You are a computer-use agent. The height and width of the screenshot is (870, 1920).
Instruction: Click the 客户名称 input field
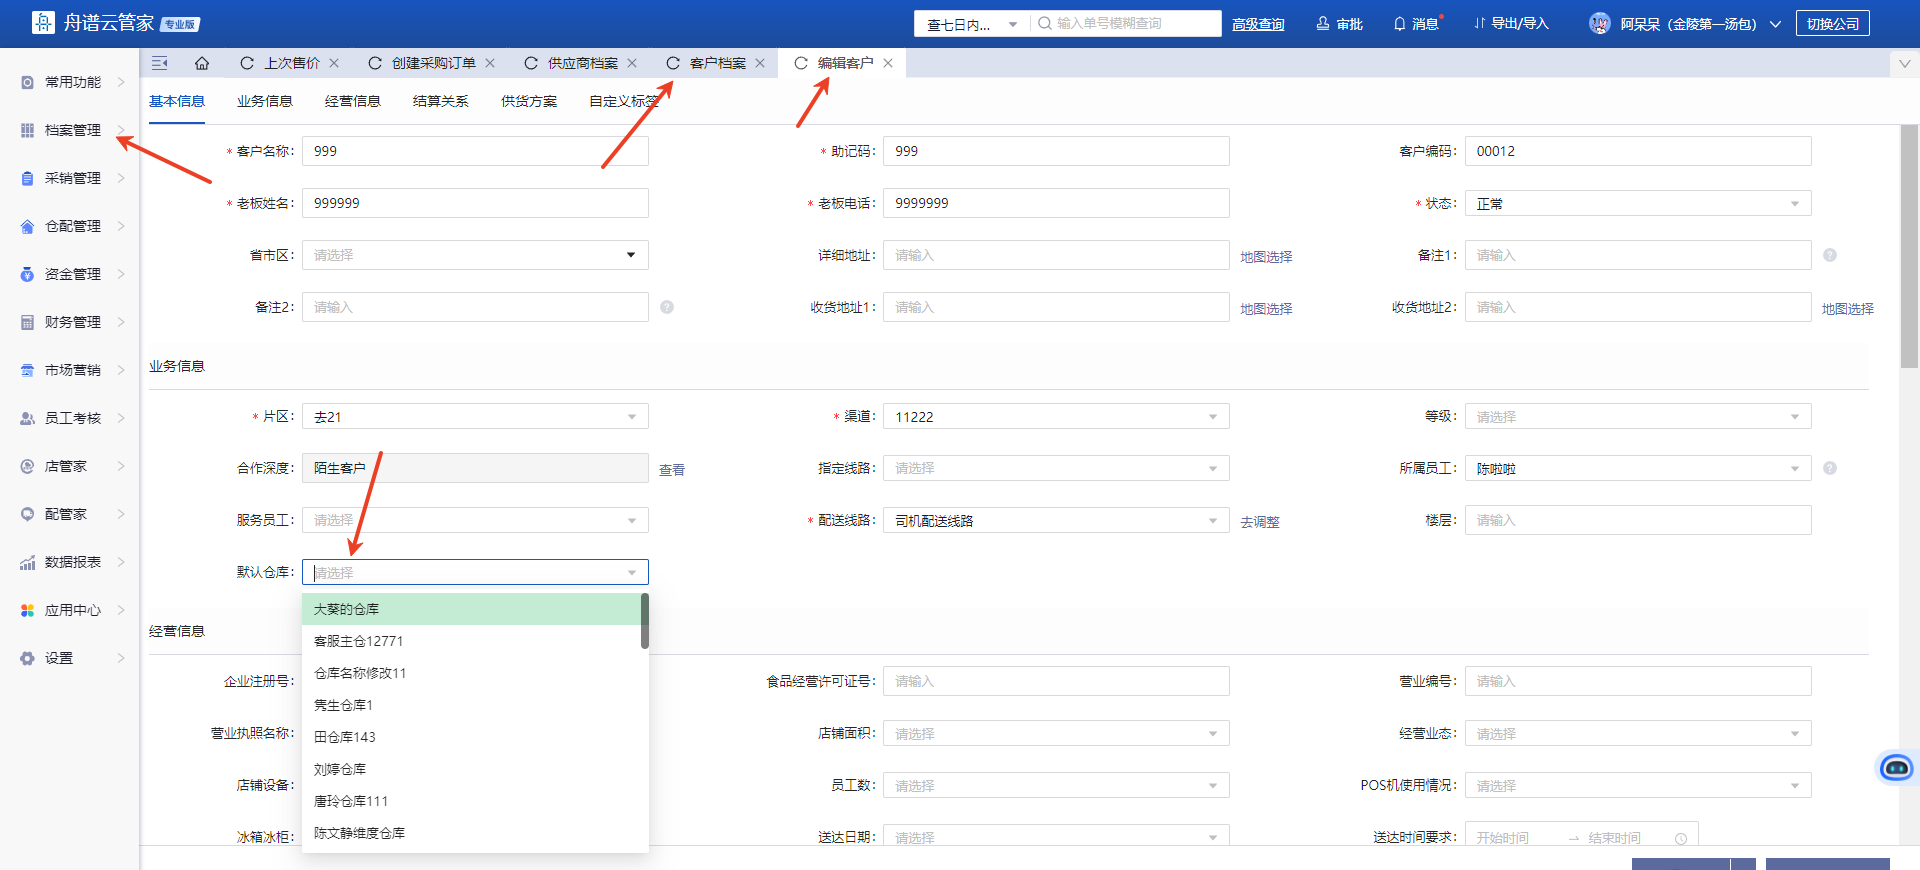[475, 151]
